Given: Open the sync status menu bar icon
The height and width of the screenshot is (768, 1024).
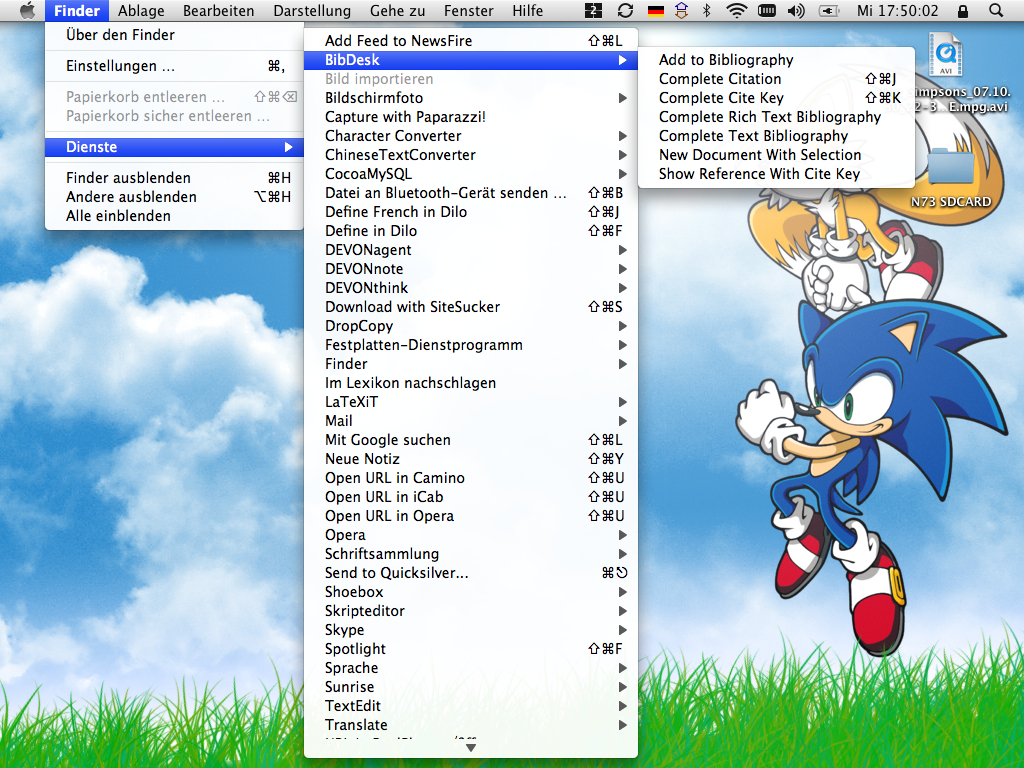Looking at the screenshot, I should click(x=625, y=10).
